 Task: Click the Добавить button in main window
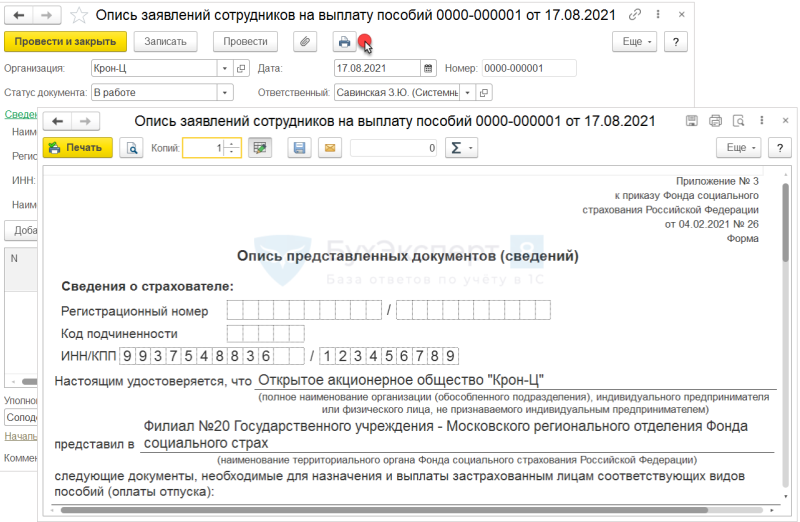point(21,231)
